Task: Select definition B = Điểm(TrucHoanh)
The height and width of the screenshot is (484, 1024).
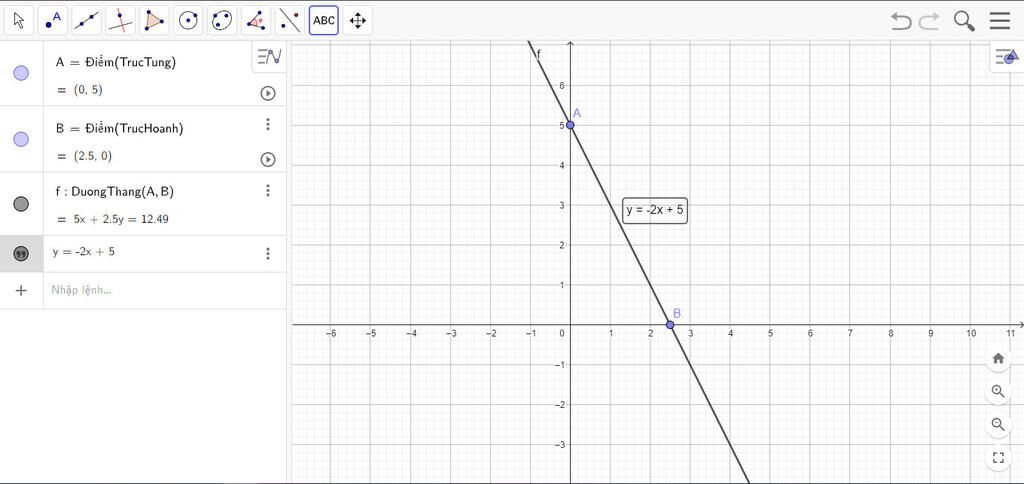Action: click(120, 129)
